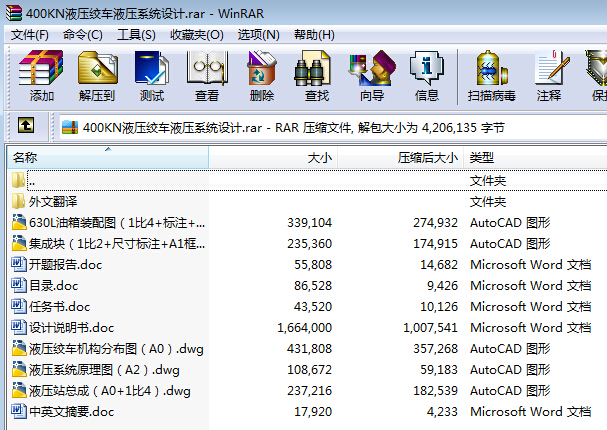Viewport: 607px width, 430px height.
Task: Select file name 任务书.doc
Action: coord(60,307)
